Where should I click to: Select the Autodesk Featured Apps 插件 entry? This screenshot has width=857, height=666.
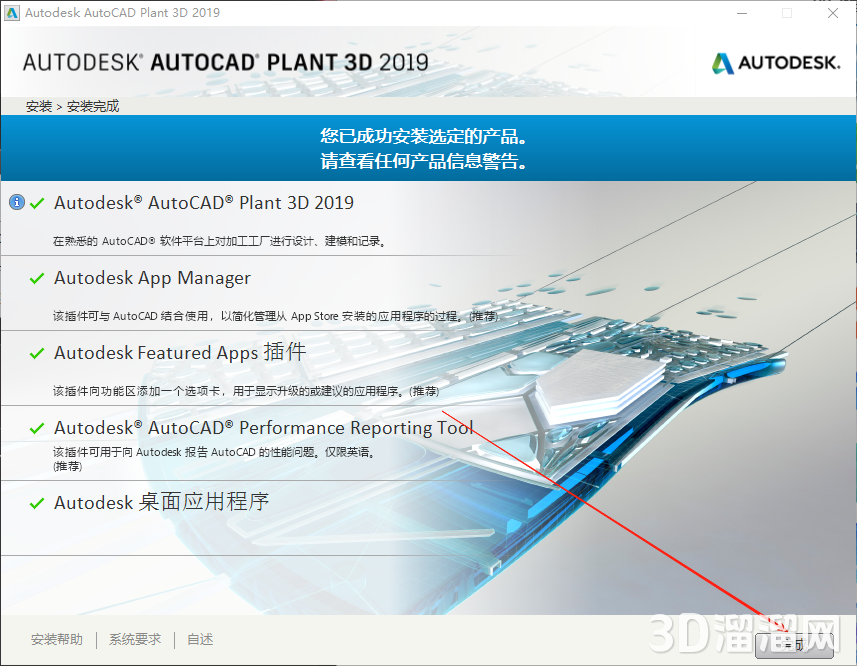click(180, 352)
